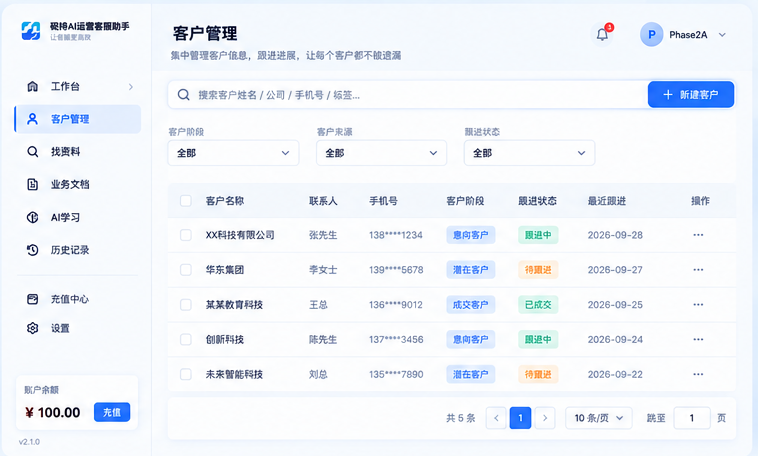Check the box for XX科技有限公司

(186, 235)
